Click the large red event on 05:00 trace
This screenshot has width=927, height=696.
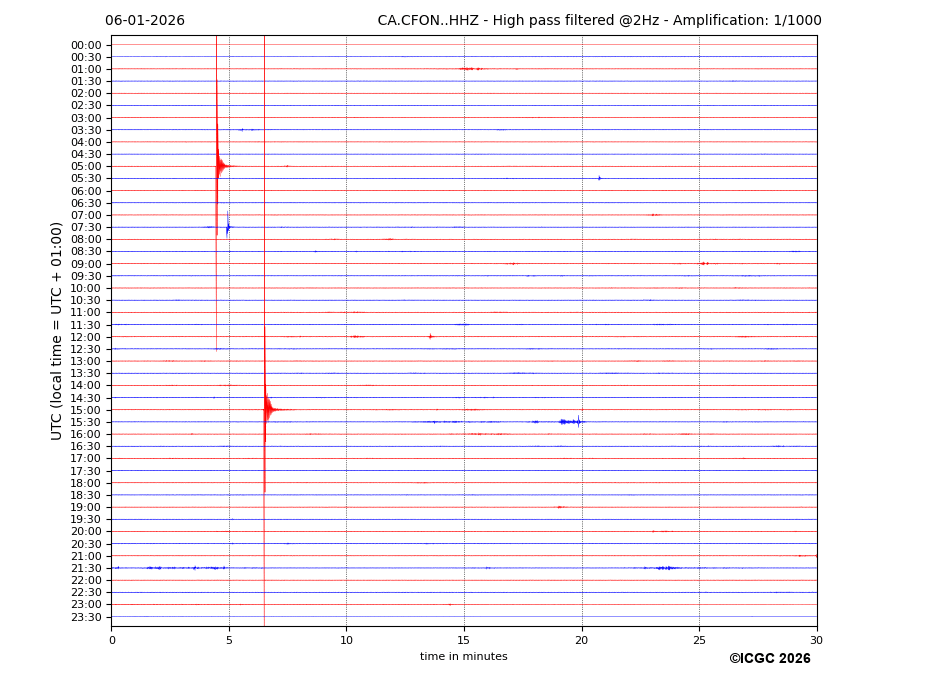click(219, 166)
